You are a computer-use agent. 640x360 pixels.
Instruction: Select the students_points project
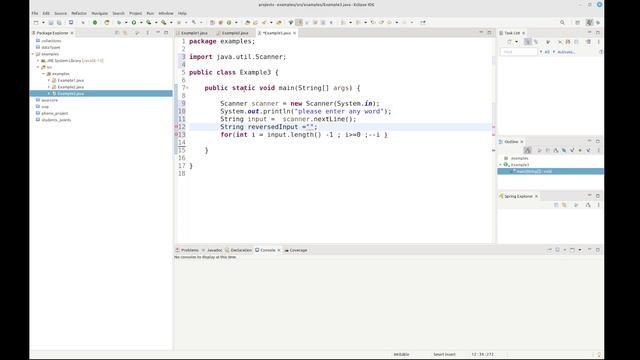[56, 120]
